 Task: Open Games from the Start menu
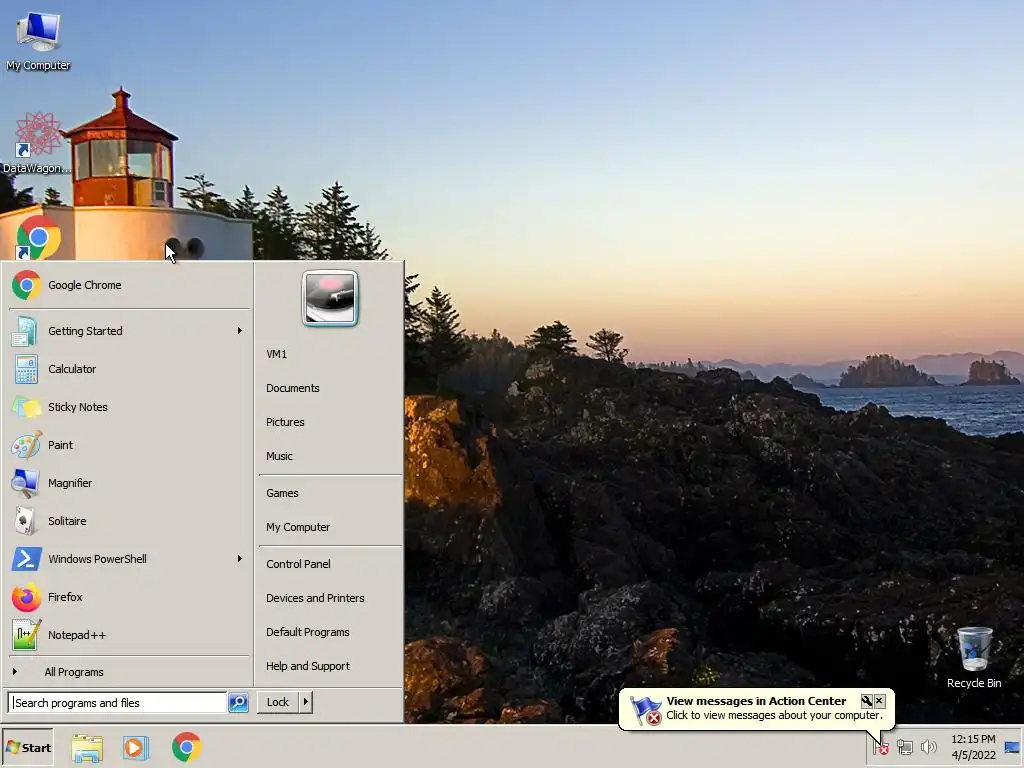[330, 493]
